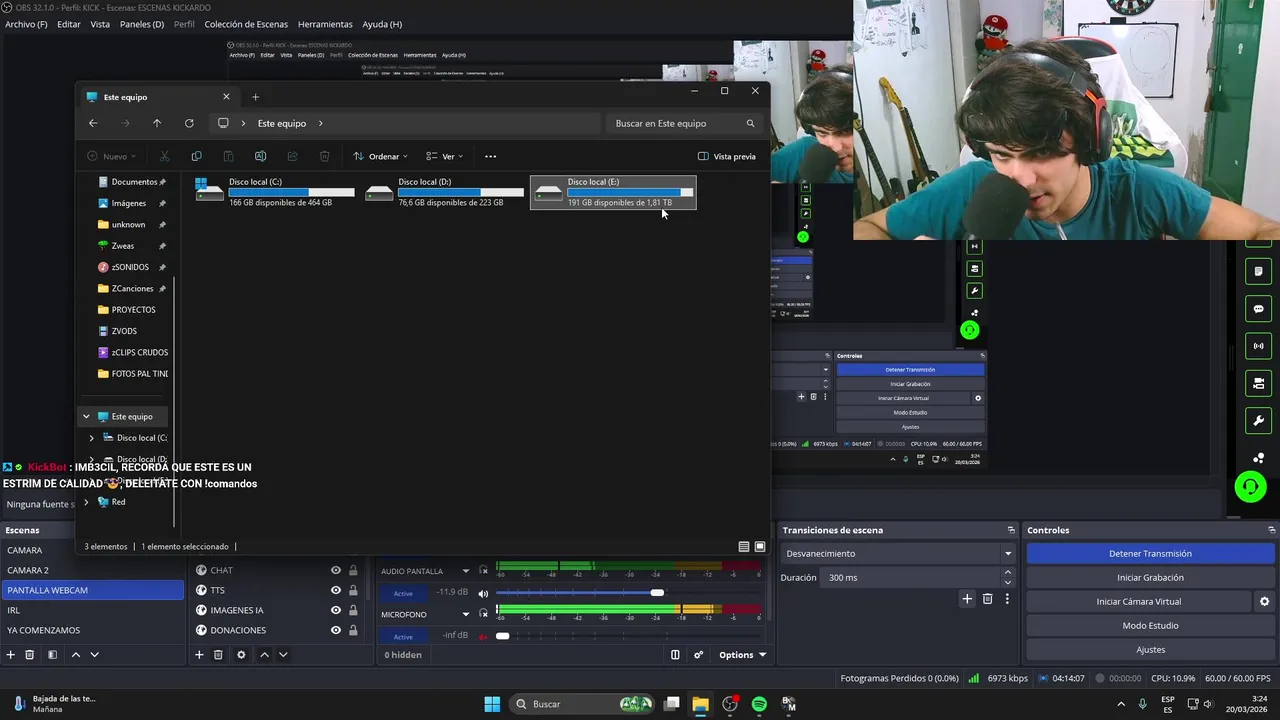Show hidden system tray icons chevron
1280x720 pixels.
[x=1121, y=704]
